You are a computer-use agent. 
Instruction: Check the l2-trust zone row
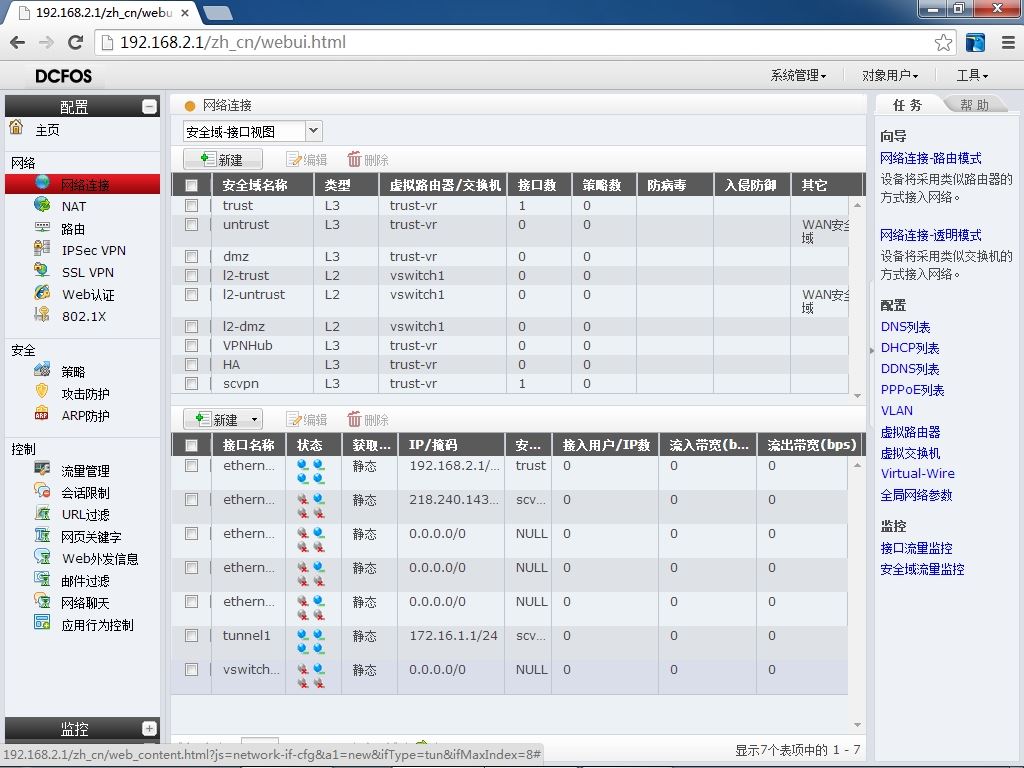coord(191,276)
